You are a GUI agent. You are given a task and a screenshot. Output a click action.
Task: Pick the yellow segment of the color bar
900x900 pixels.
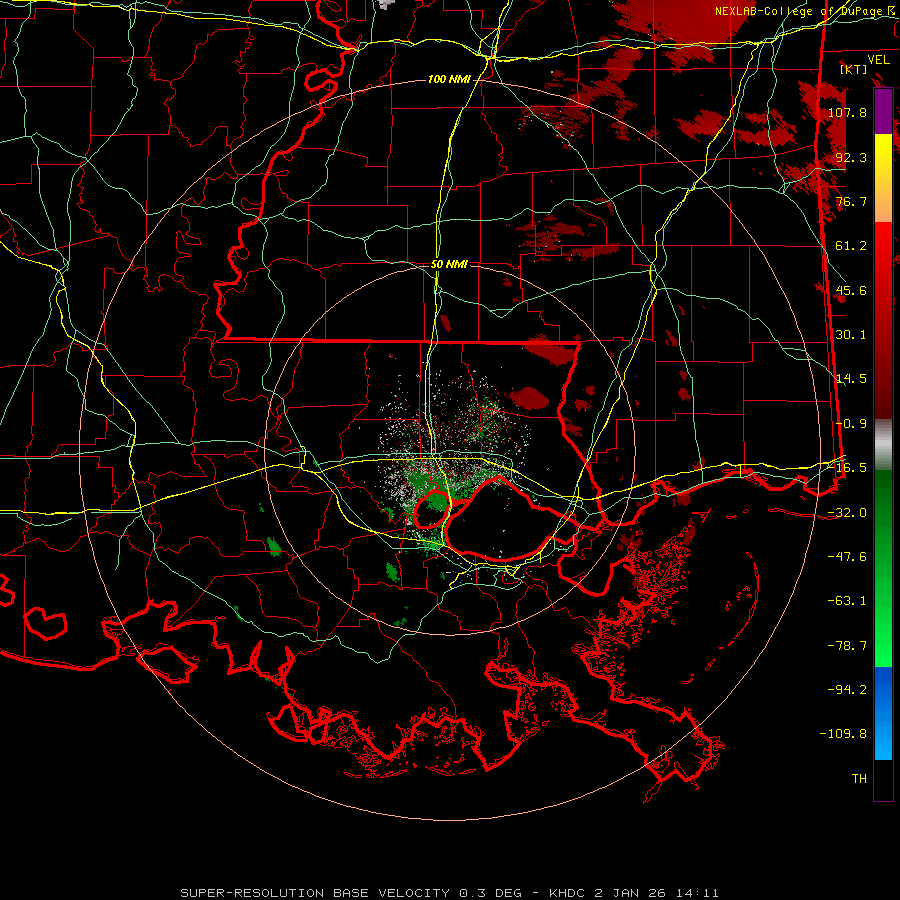[x=883, y=155]
